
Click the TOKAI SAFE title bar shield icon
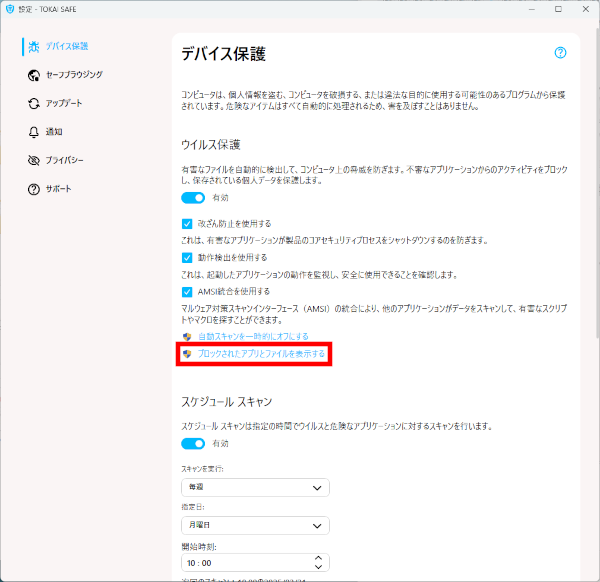tap(10, 9)
